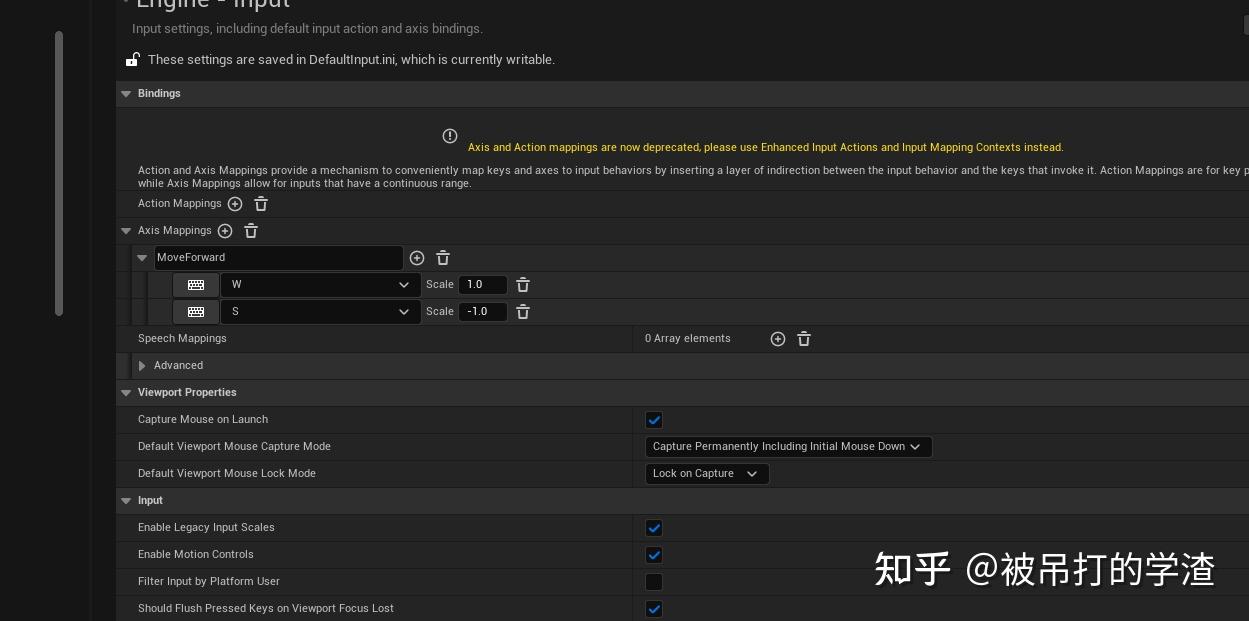Expand the Advanced section under Speech Mappings

point(143,366)
